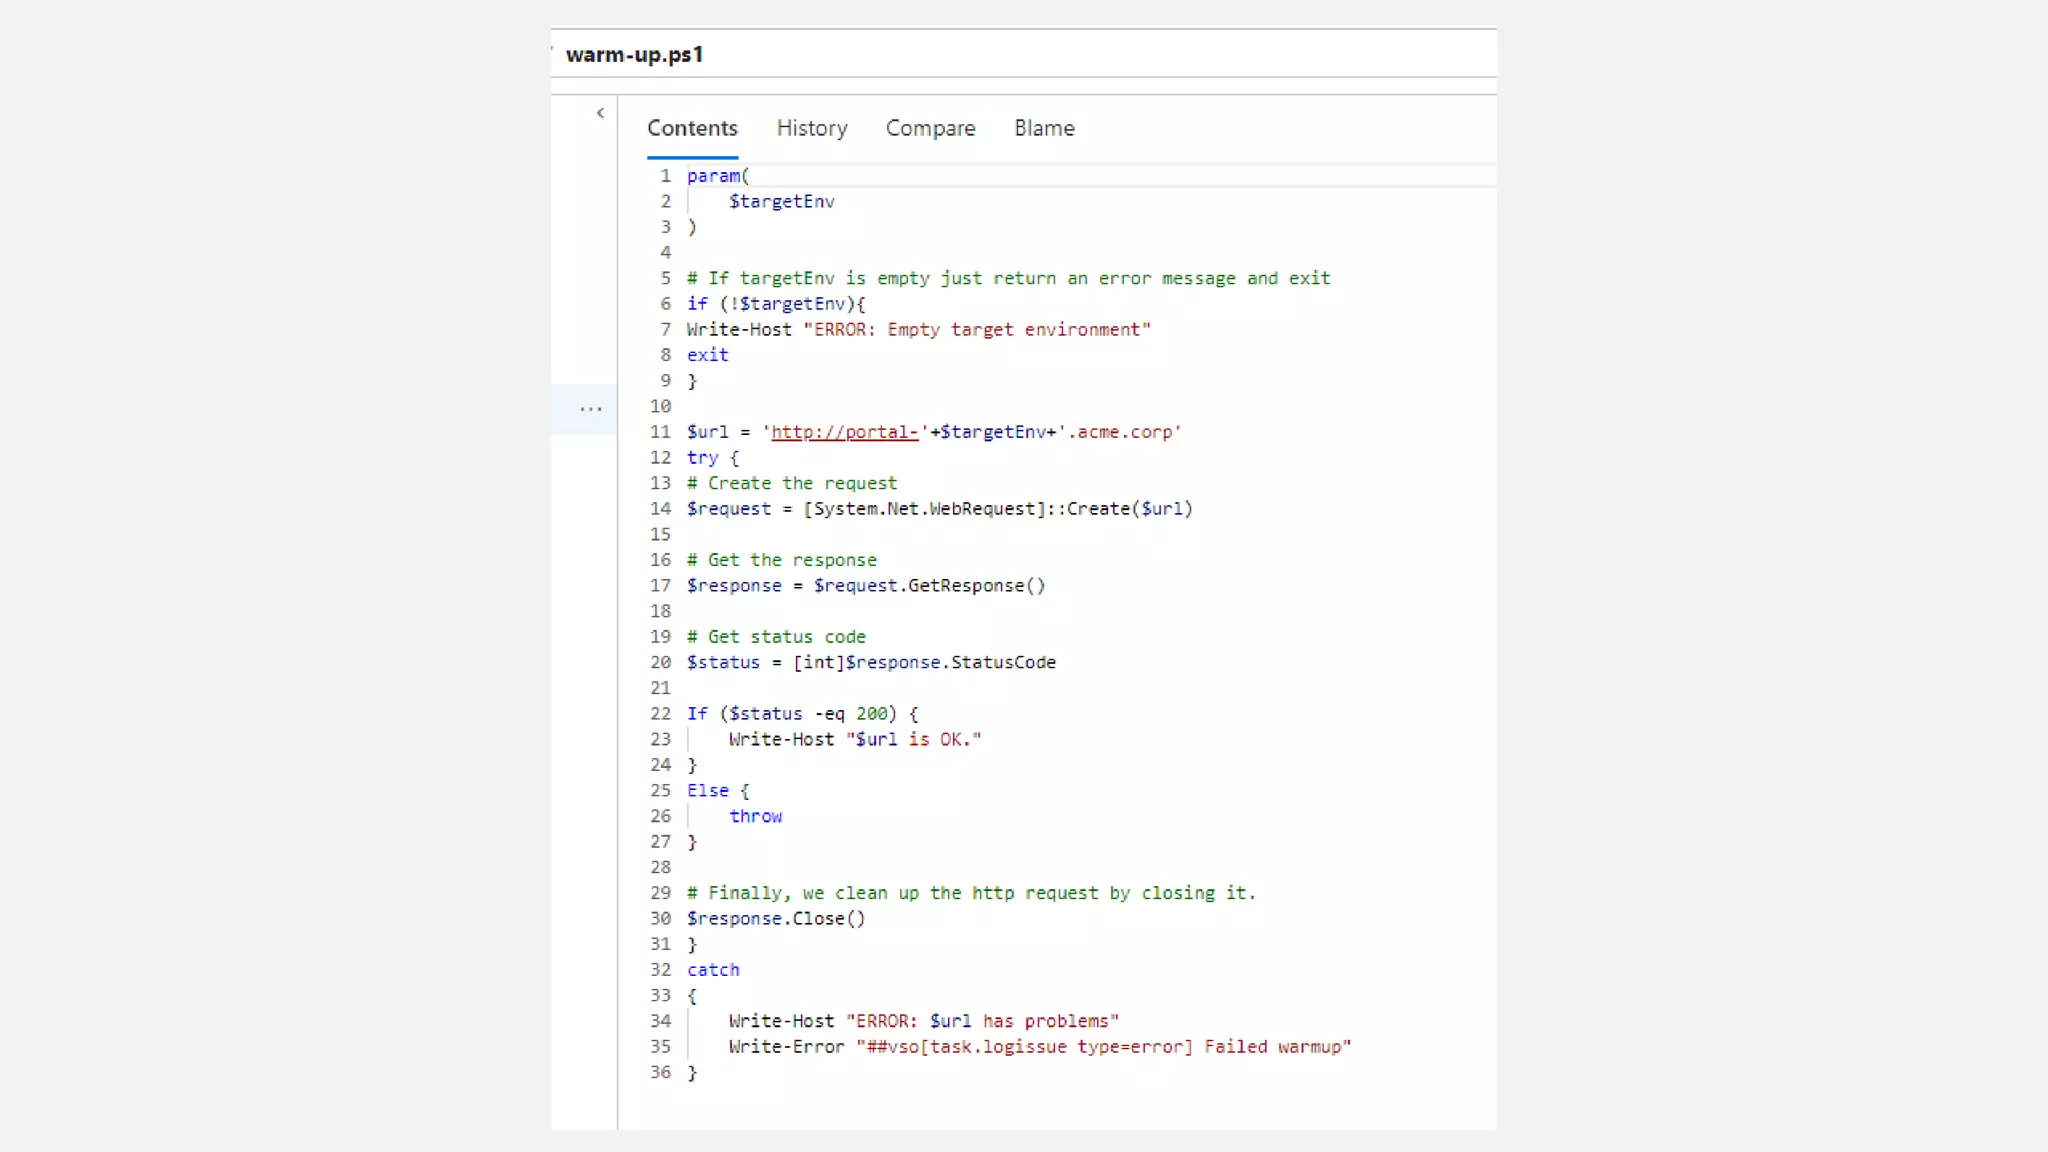2048x1152 pixels.
Task: Follow the http://portal- link in line 11
Action: tap(844, 432)
